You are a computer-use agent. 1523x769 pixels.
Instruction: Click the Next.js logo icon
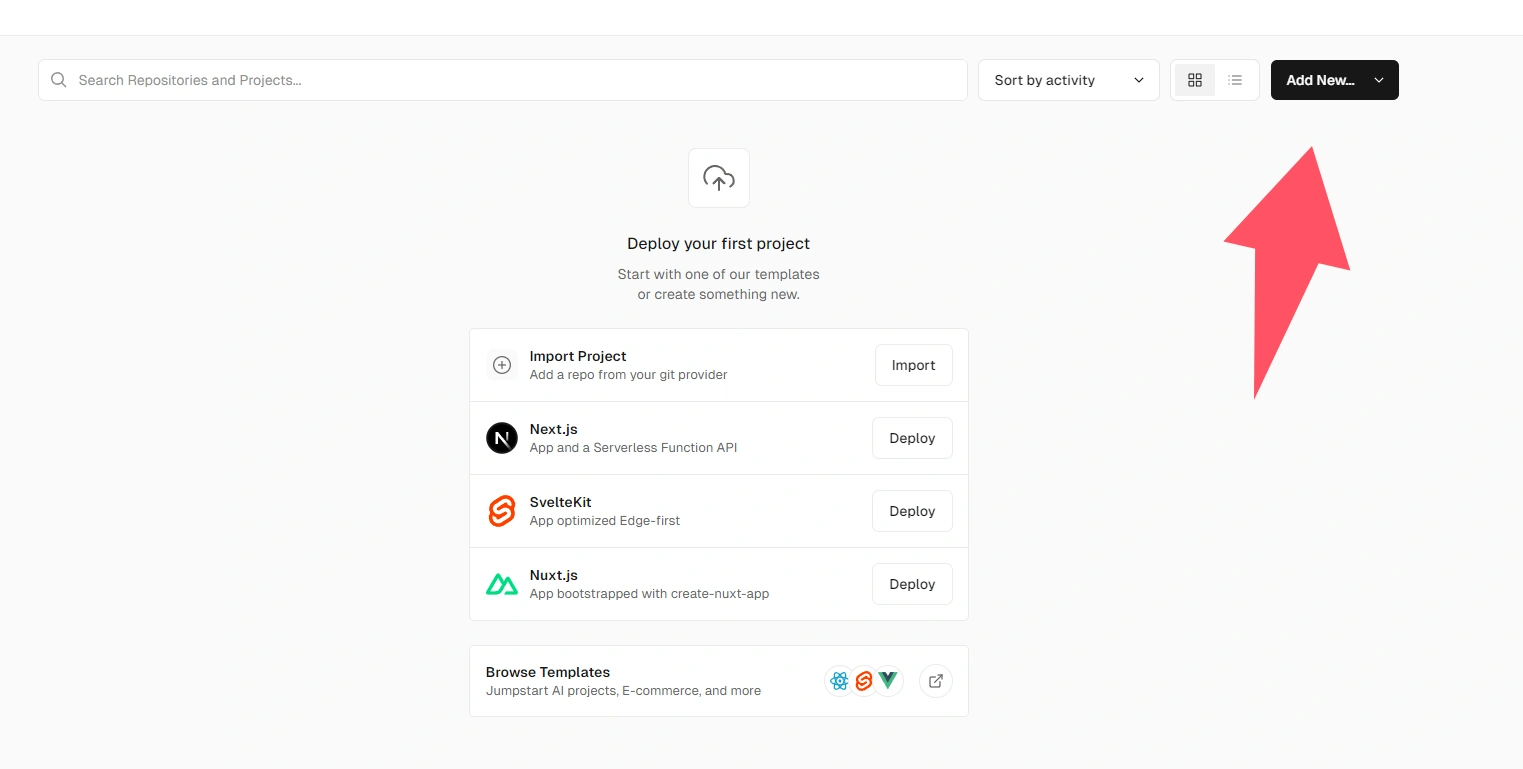click(x=502, y=438)
